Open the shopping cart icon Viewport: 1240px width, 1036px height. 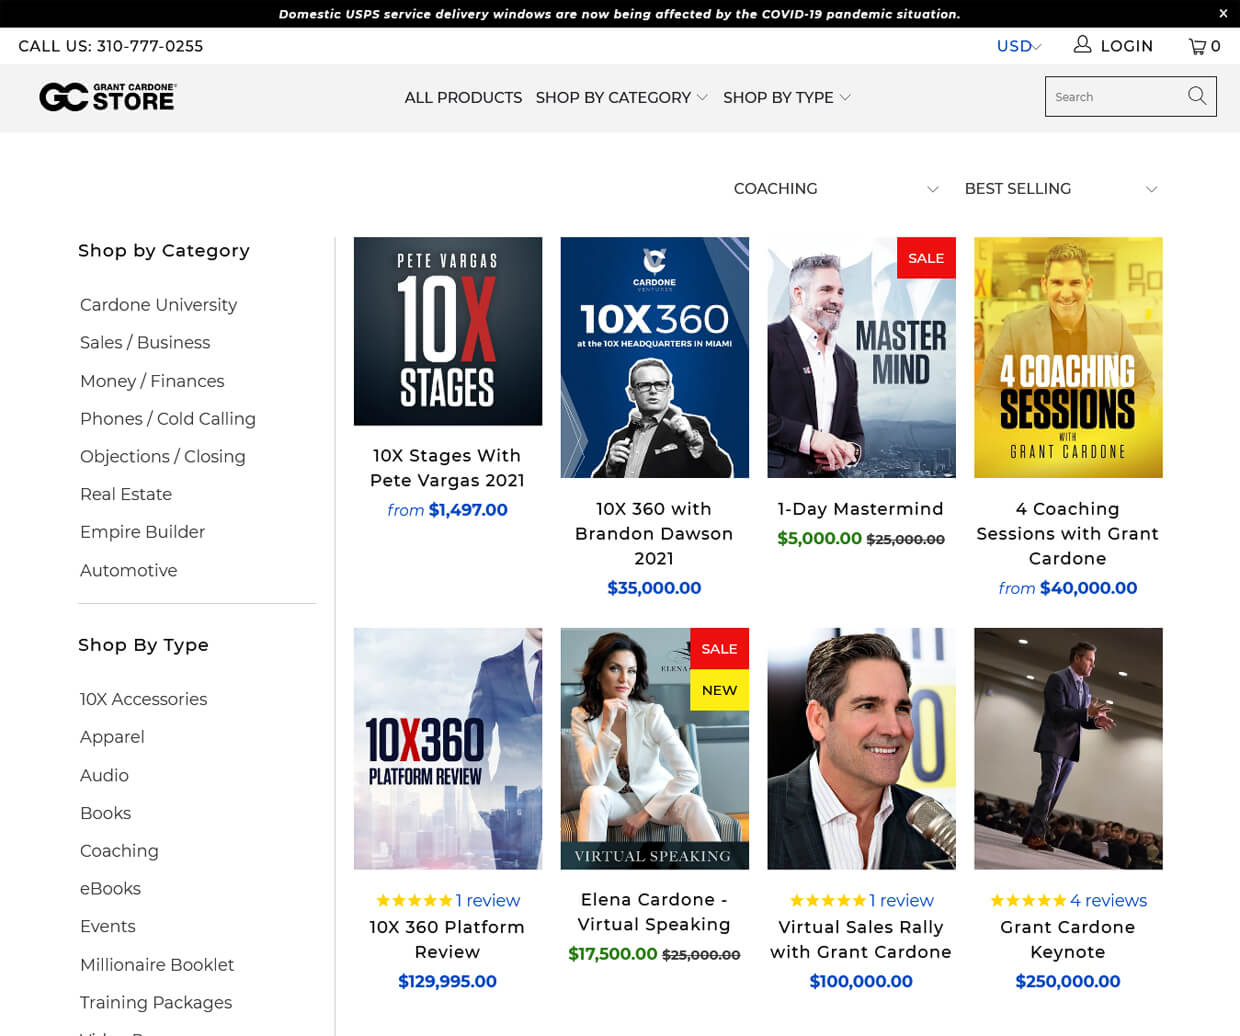tap(1197, 46)
